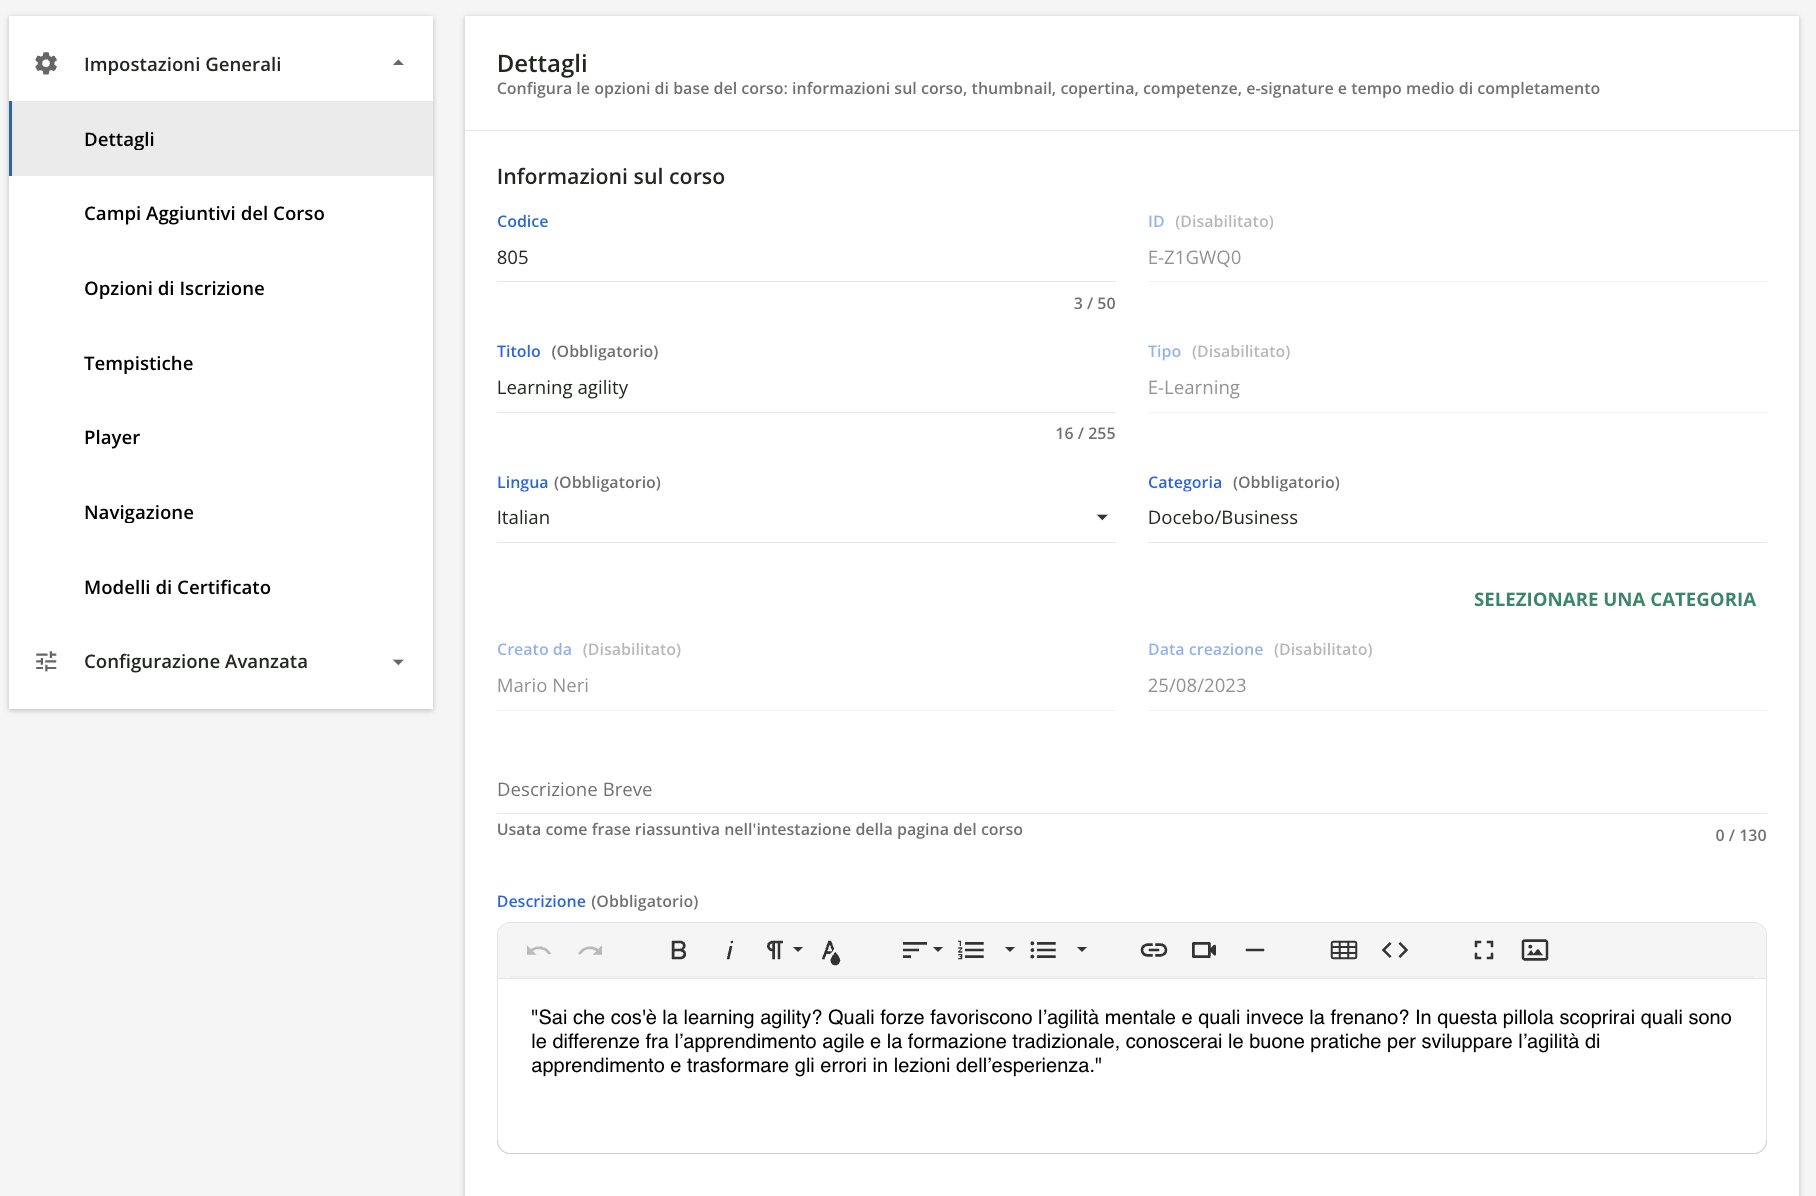Screen dimensions: 1816x1196
Task: Toggle bold formatting in description editor
Action: (x=678, y=950)
